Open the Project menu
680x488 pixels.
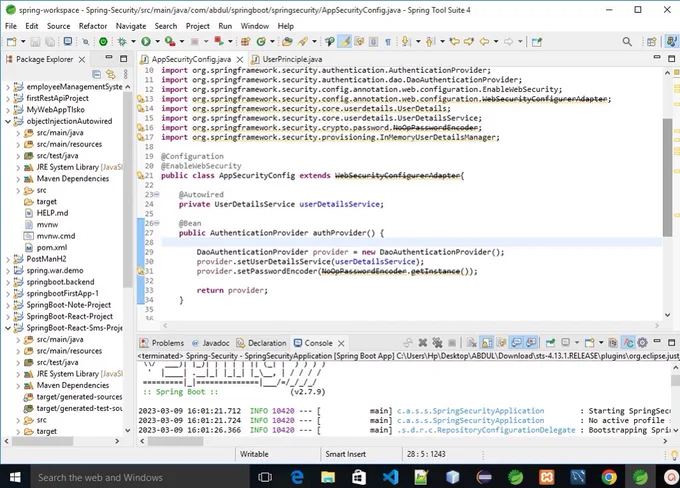pos(198,26)
